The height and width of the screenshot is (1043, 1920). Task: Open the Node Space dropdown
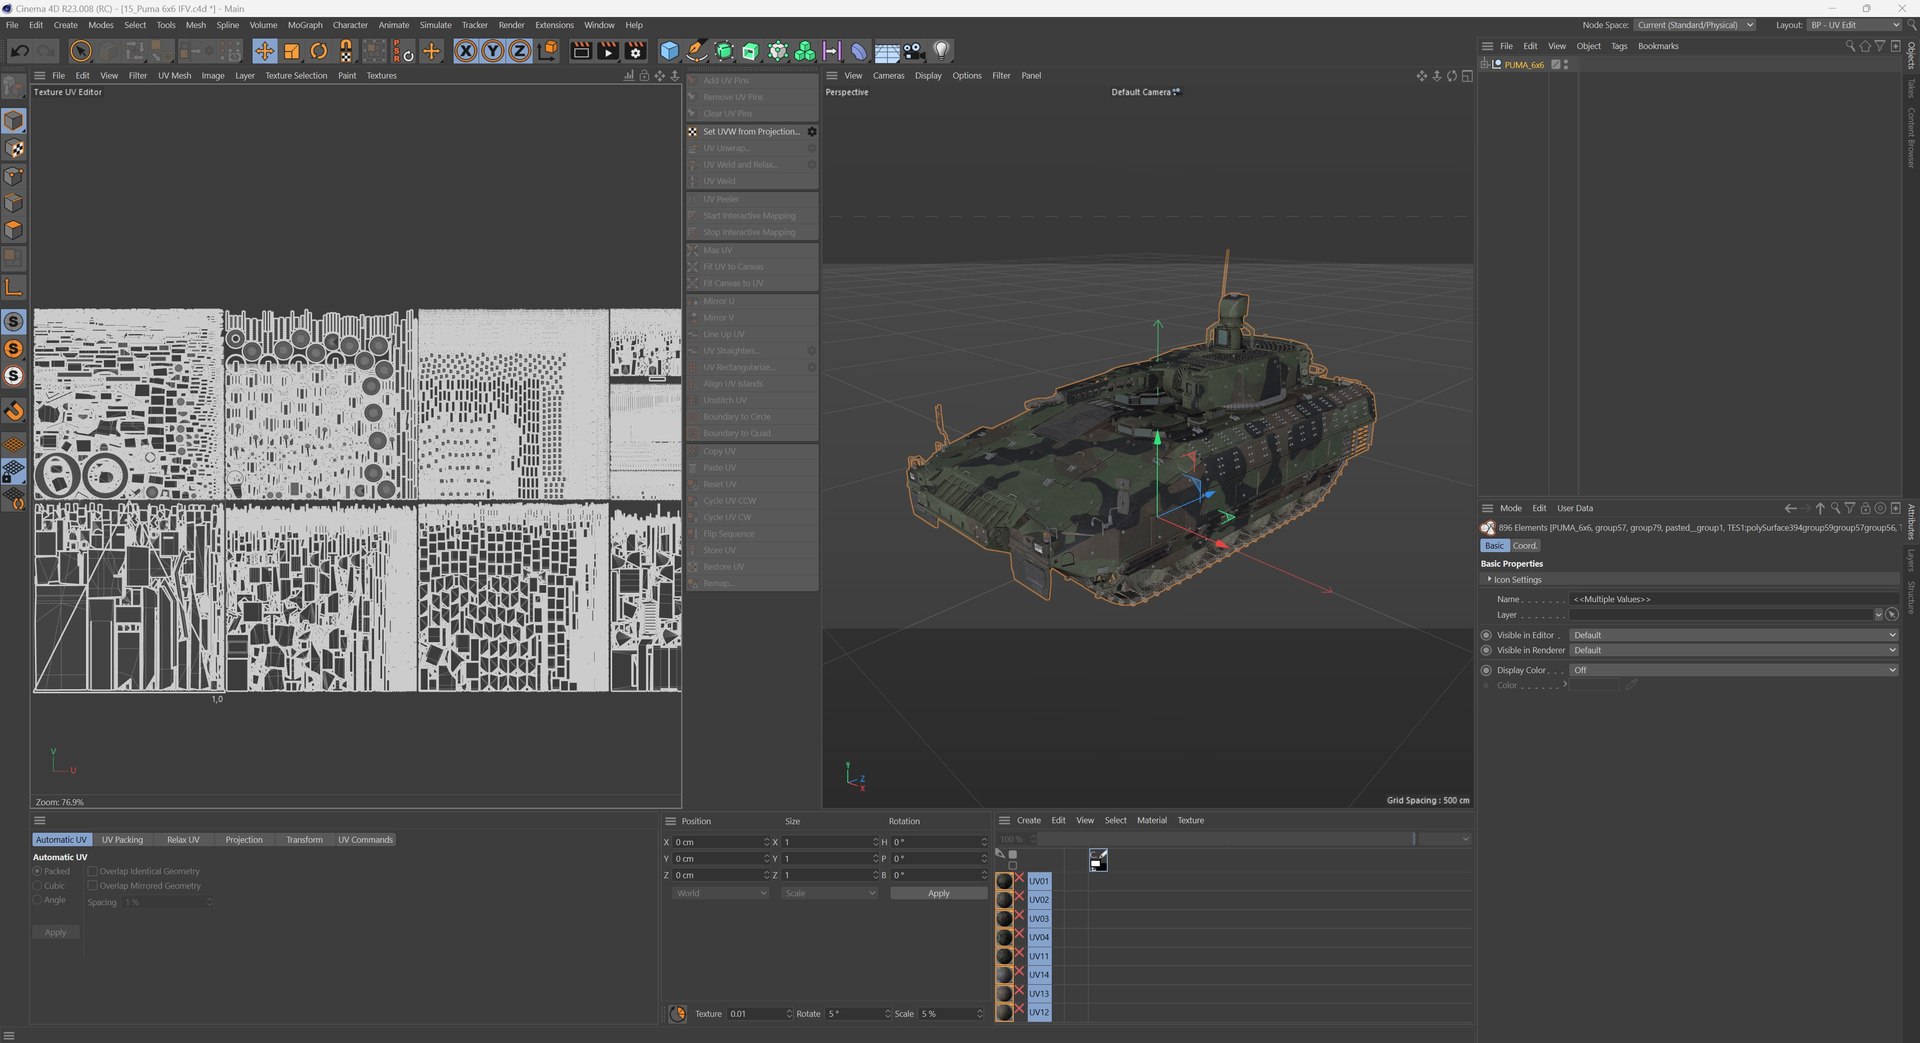point(1695,25)
